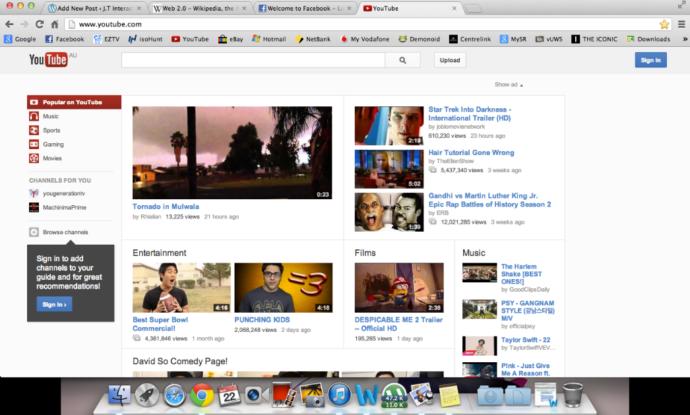690x415 pixels.
Task: Open Stickies yellow note in Dock
Action: [449, 395]
